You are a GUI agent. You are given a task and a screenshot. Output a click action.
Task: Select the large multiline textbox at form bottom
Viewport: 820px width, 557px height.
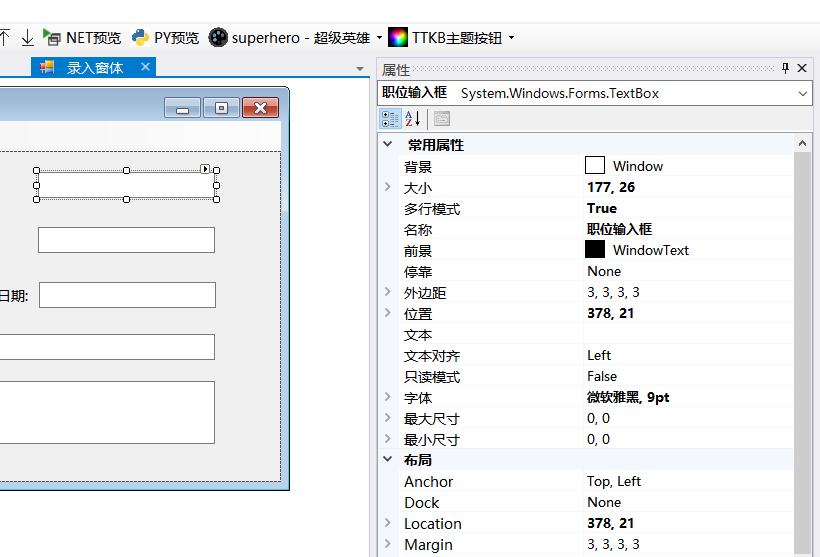point(107,412)
